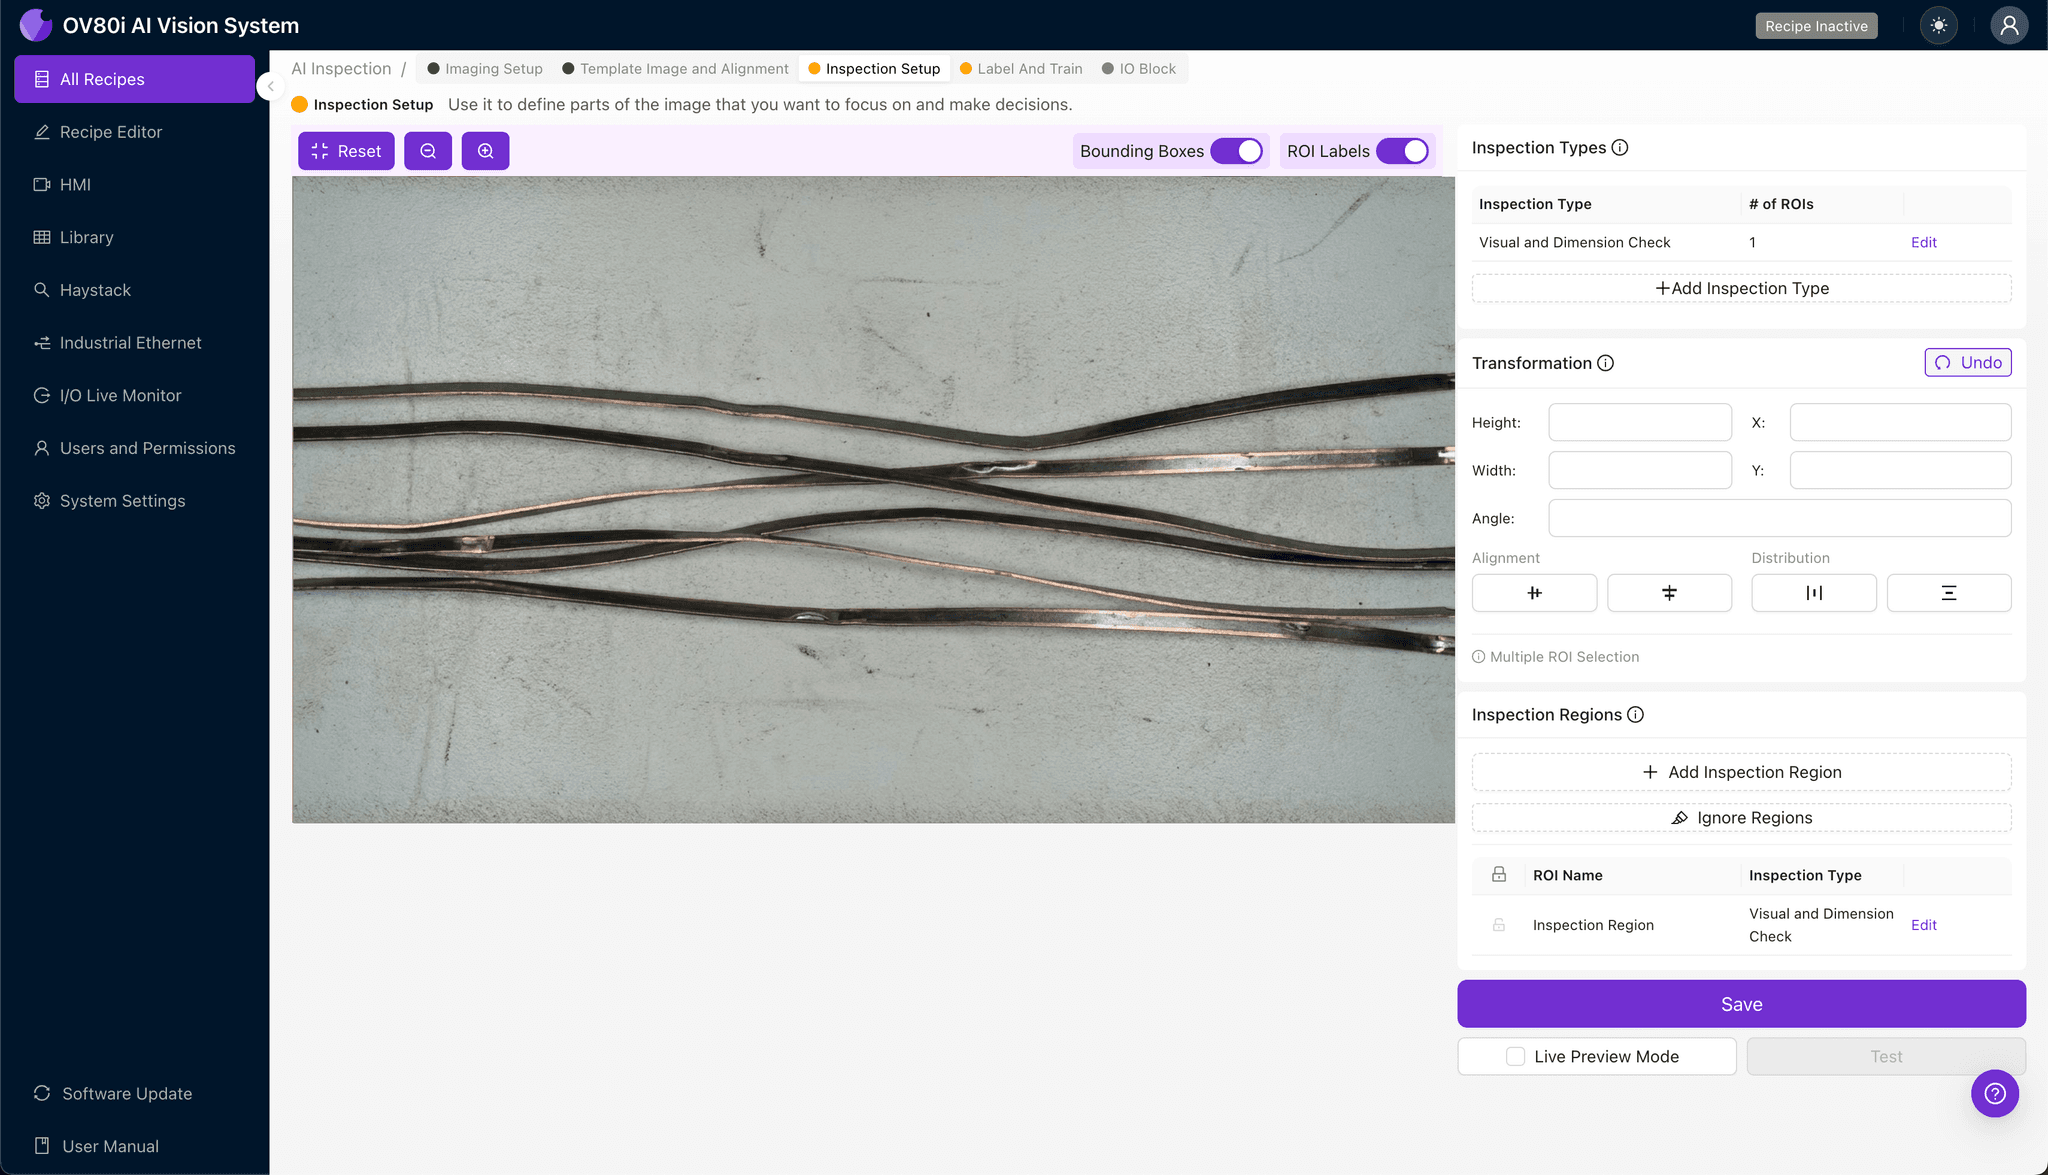Edit the Inspection Region ROI

click(1923, 924)
